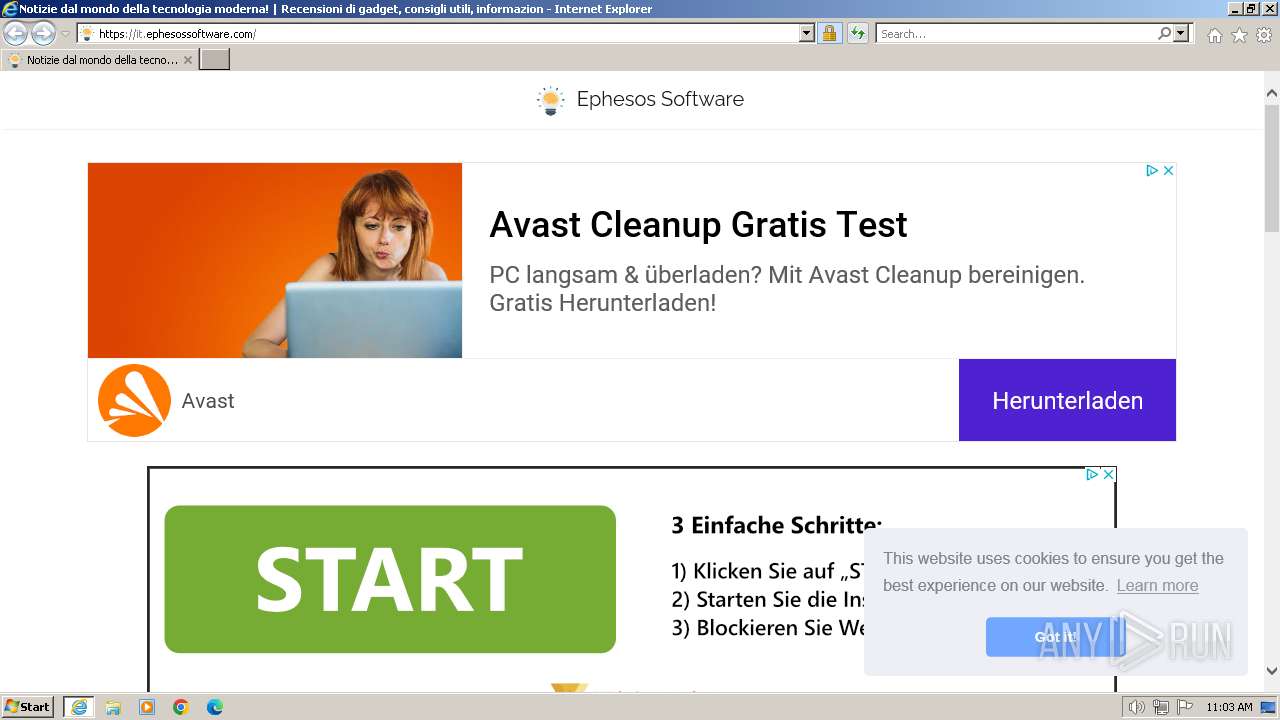Open the recent pages dropdown arrow

pyautogui.click(x=65, y=34)
